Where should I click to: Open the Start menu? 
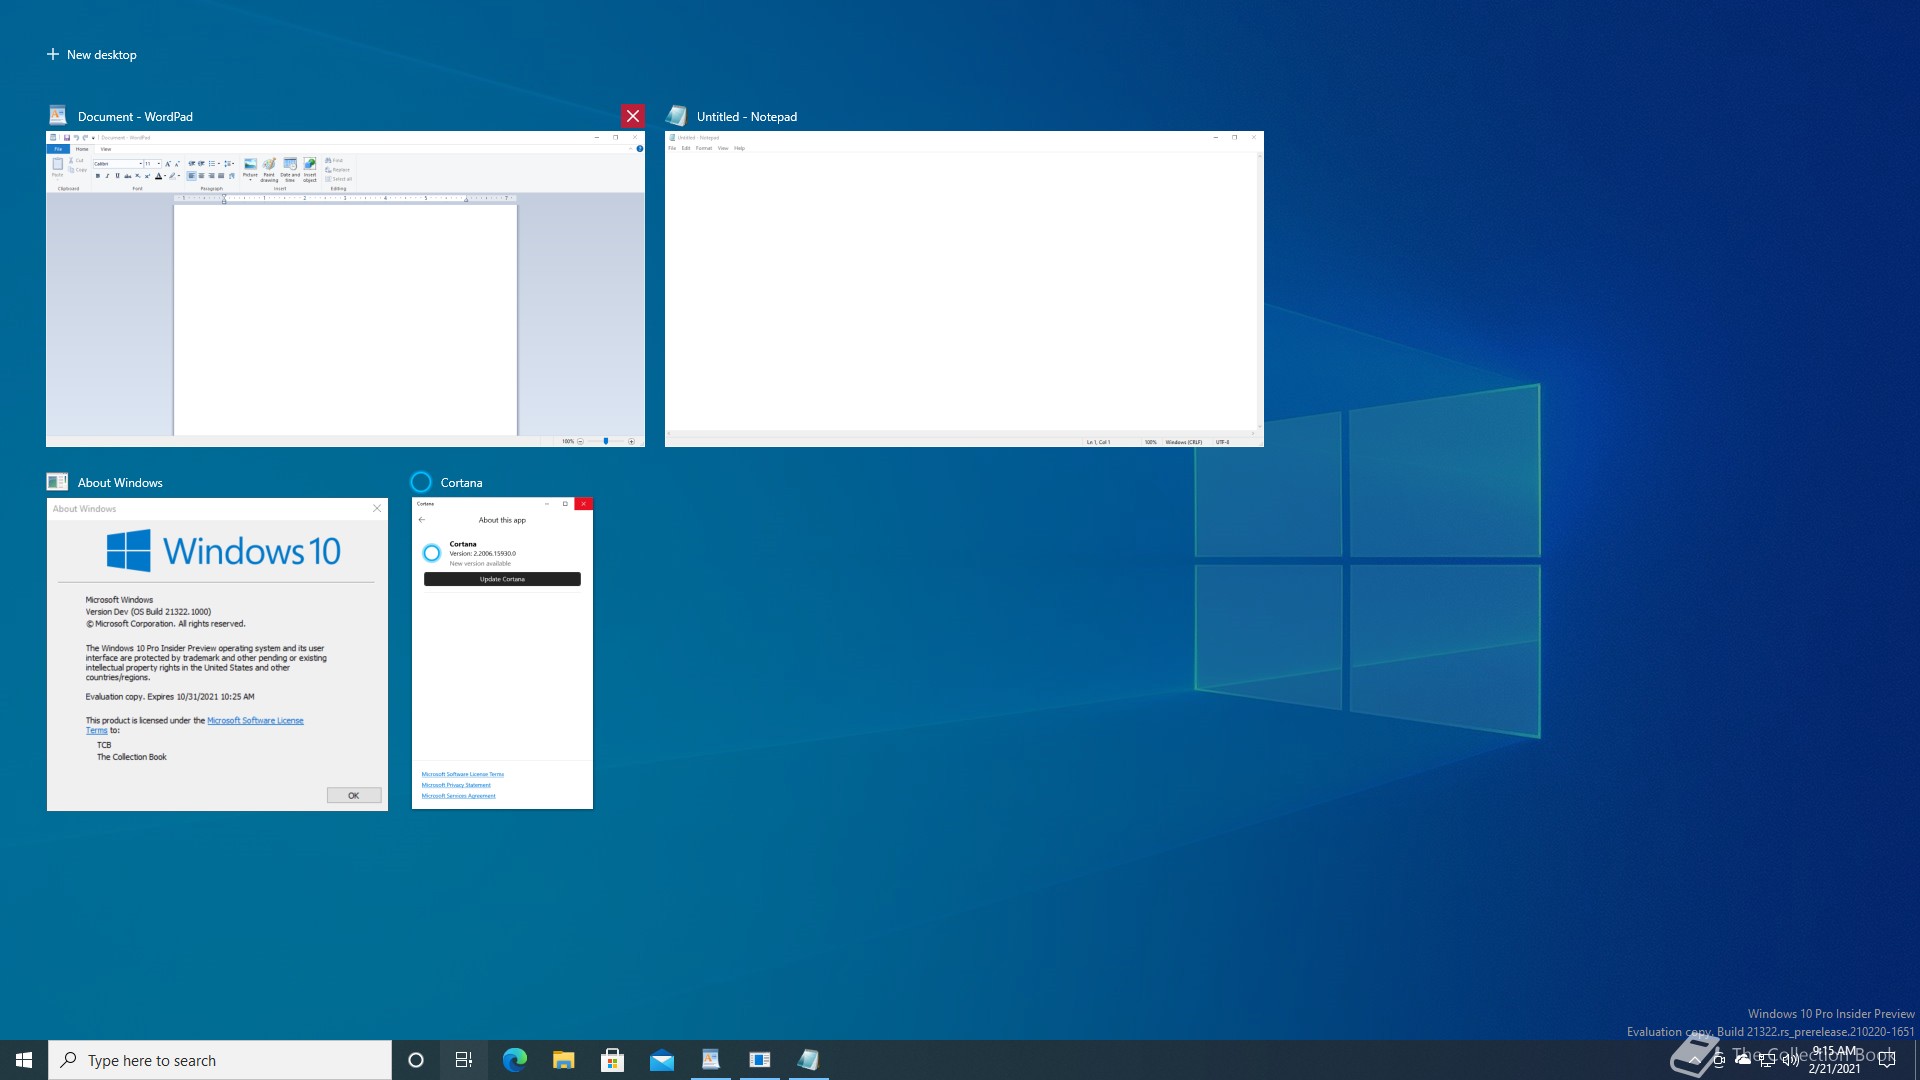click(x=24, y=1060)
